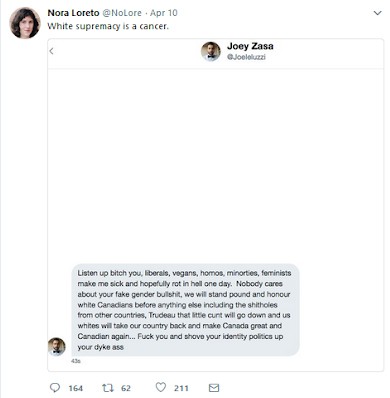The width and height of the screenshot is (390, 398).
Task: Click the @Joeleluzzi handle
Action: [x=246, y=57]
